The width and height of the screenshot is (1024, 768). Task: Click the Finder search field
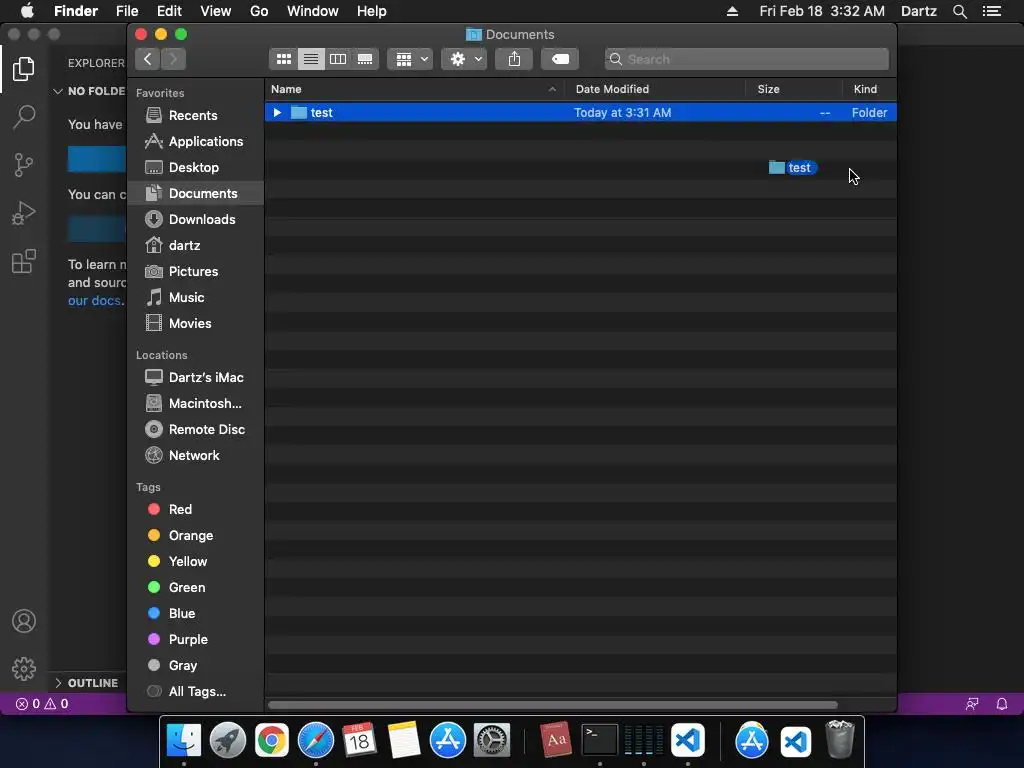click(747, 59)
